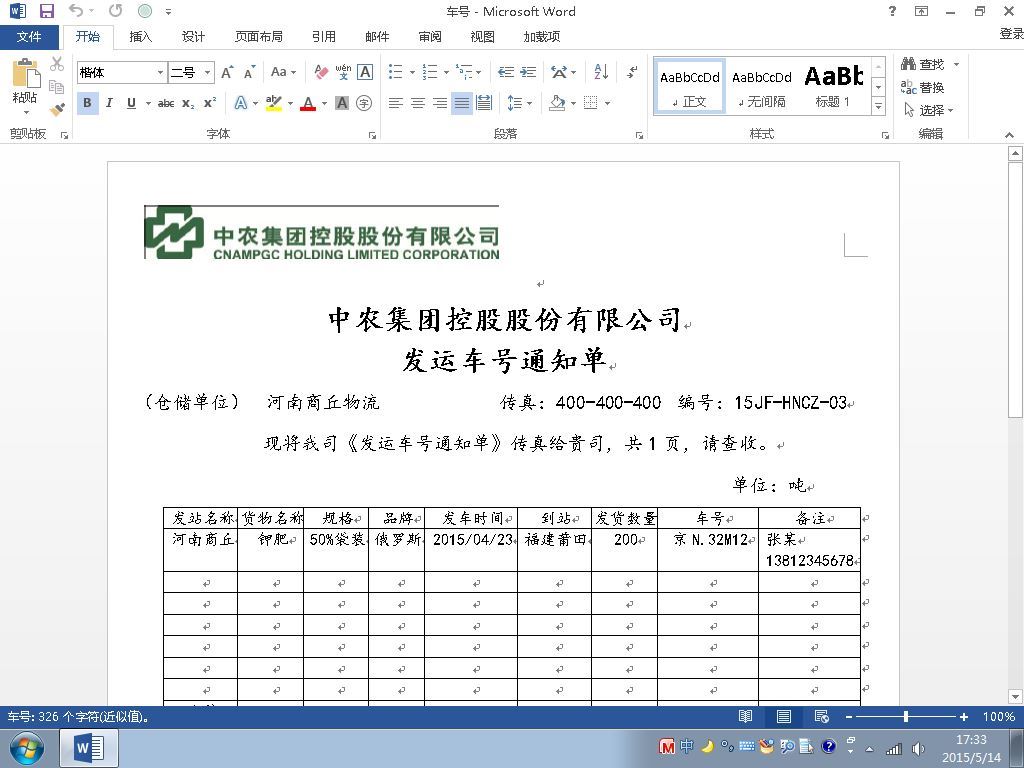This screenshot has width=1024, height=768.
Task: Switch to the 插入 tab
Action: pyautogui.click(x=140, y=37)
